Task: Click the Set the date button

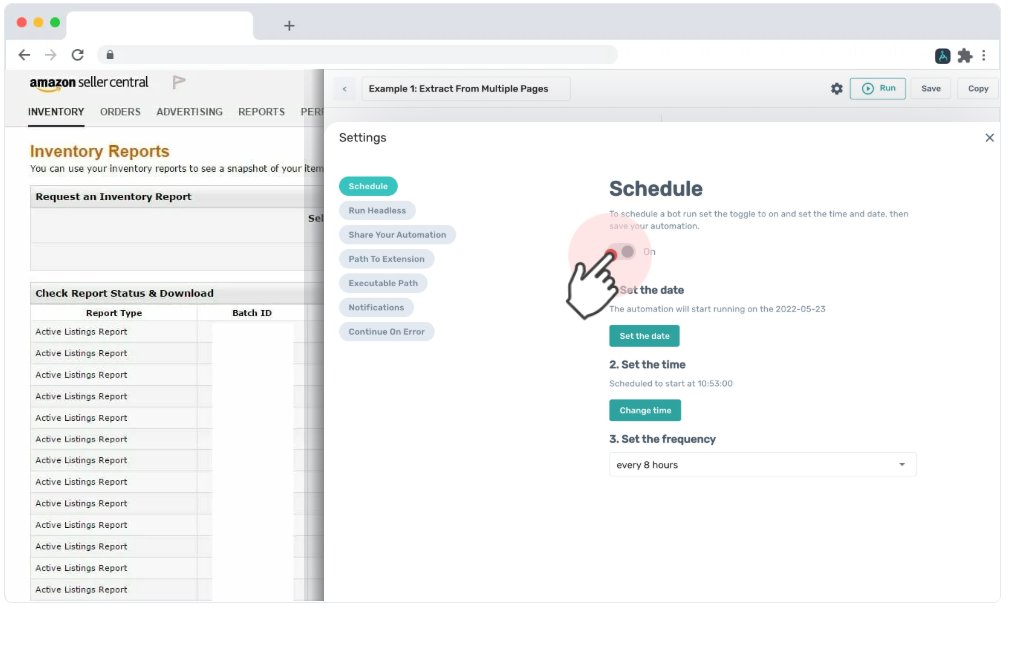Action: (x=644, y=336)
